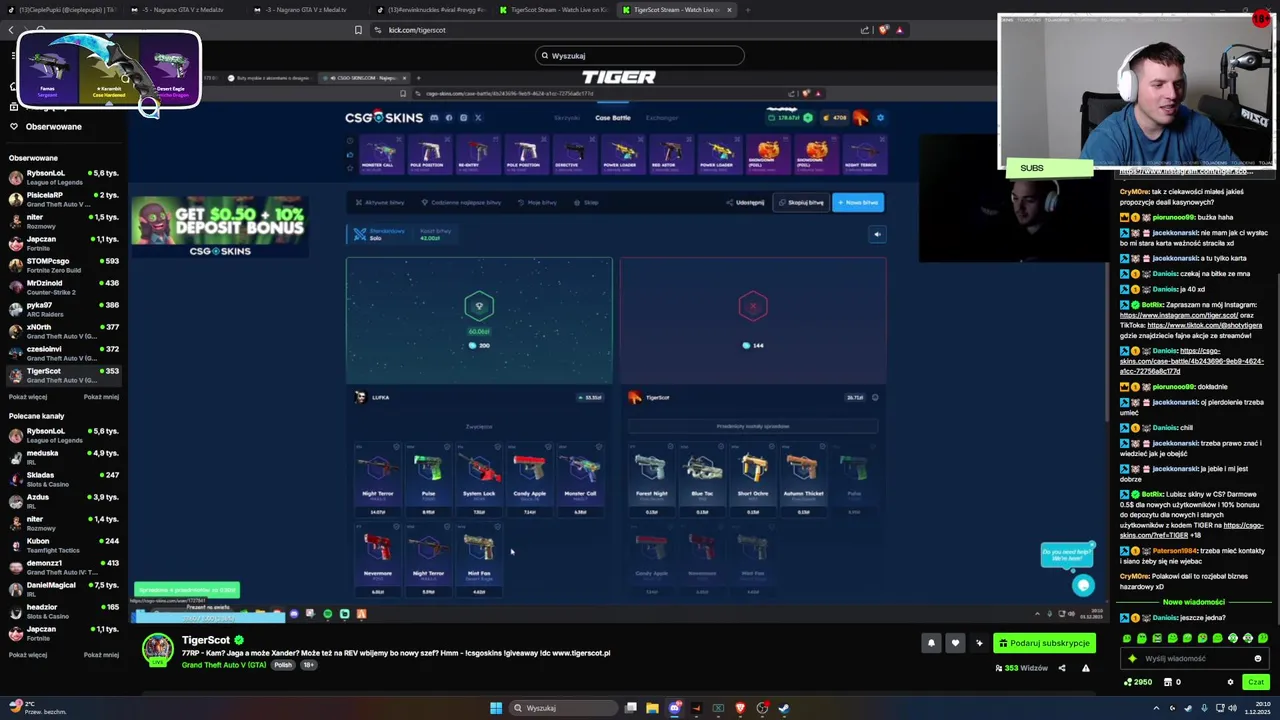
Task: Open TigerScot avatar below the stream
Action: tap(157, 650)
